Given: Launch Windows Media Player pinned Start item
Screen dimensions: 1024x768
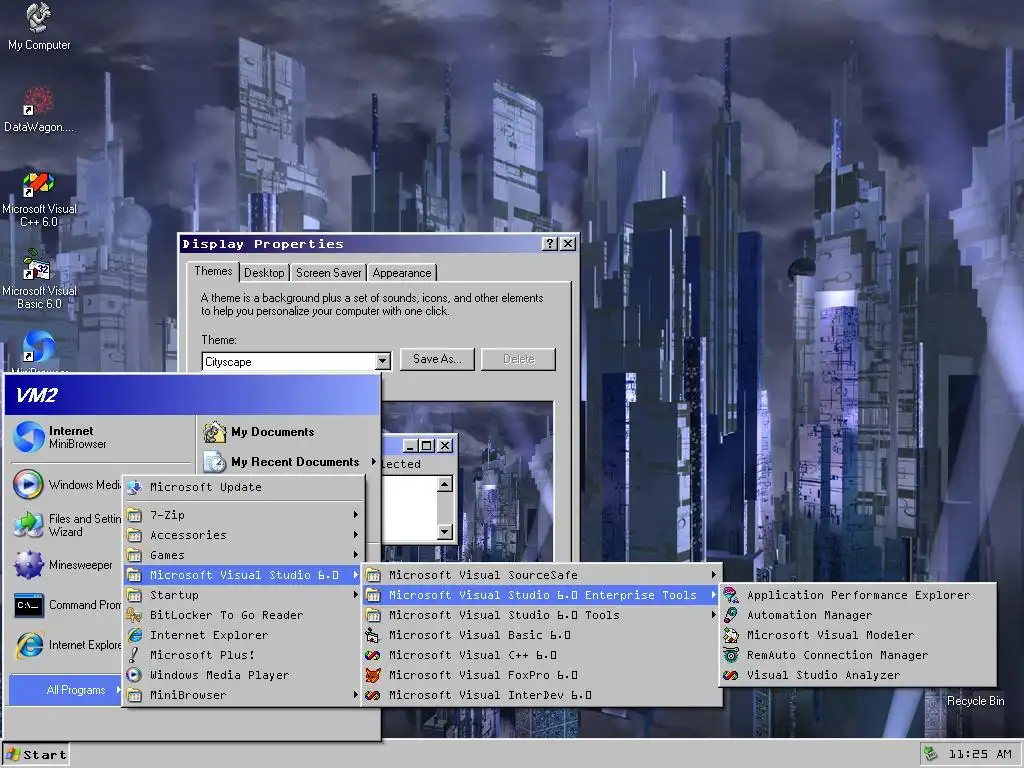Looking at the screenshot, I should (x=67, y=485).
